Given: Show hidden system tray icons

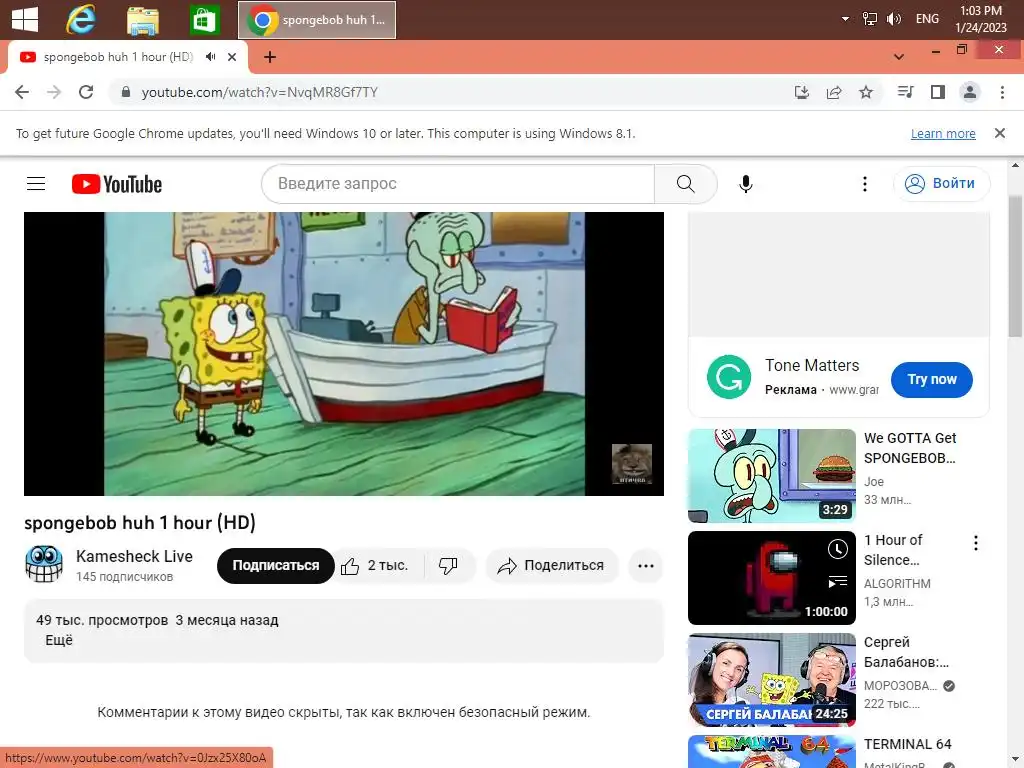Looking at the screenshot, I should point(845,19).
